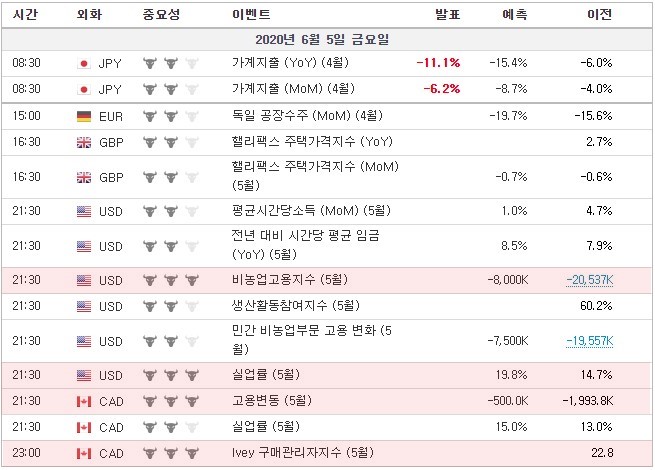Click the UK flag in the 핼리팩스 주택가격지수 (YoY) row
The image size is (655, 470).
84,142
